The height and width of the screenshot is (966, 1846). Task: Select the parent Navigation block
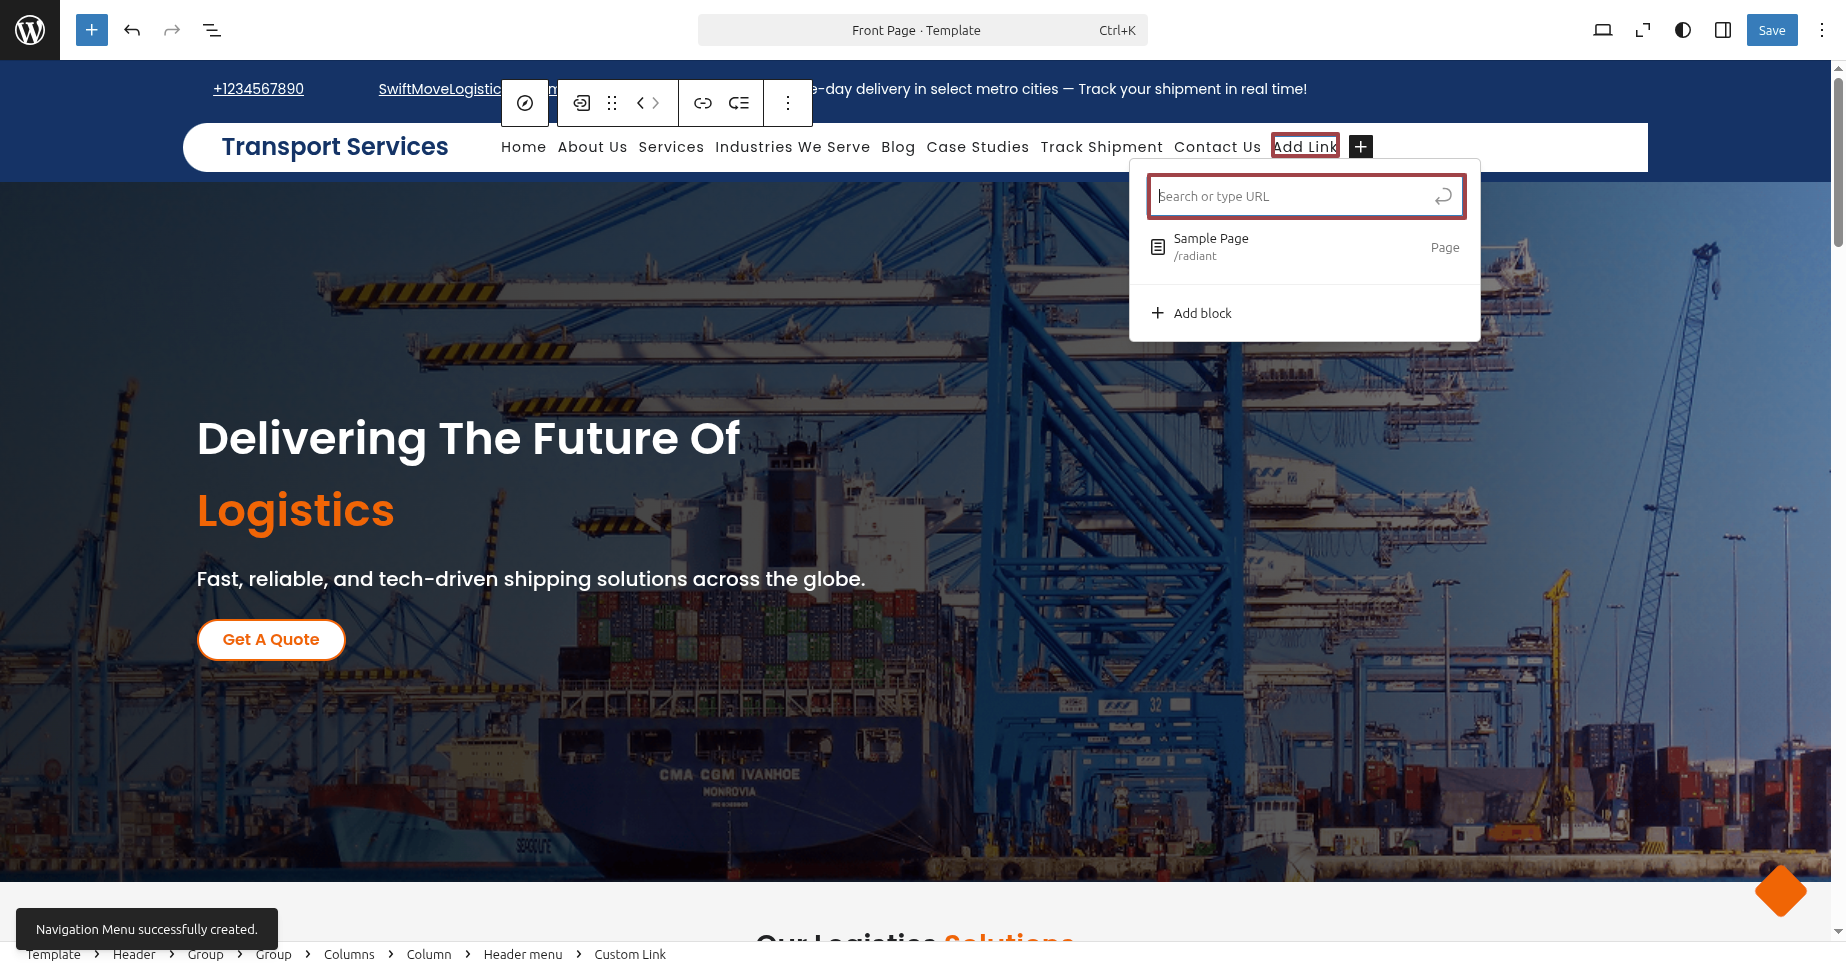525,103
